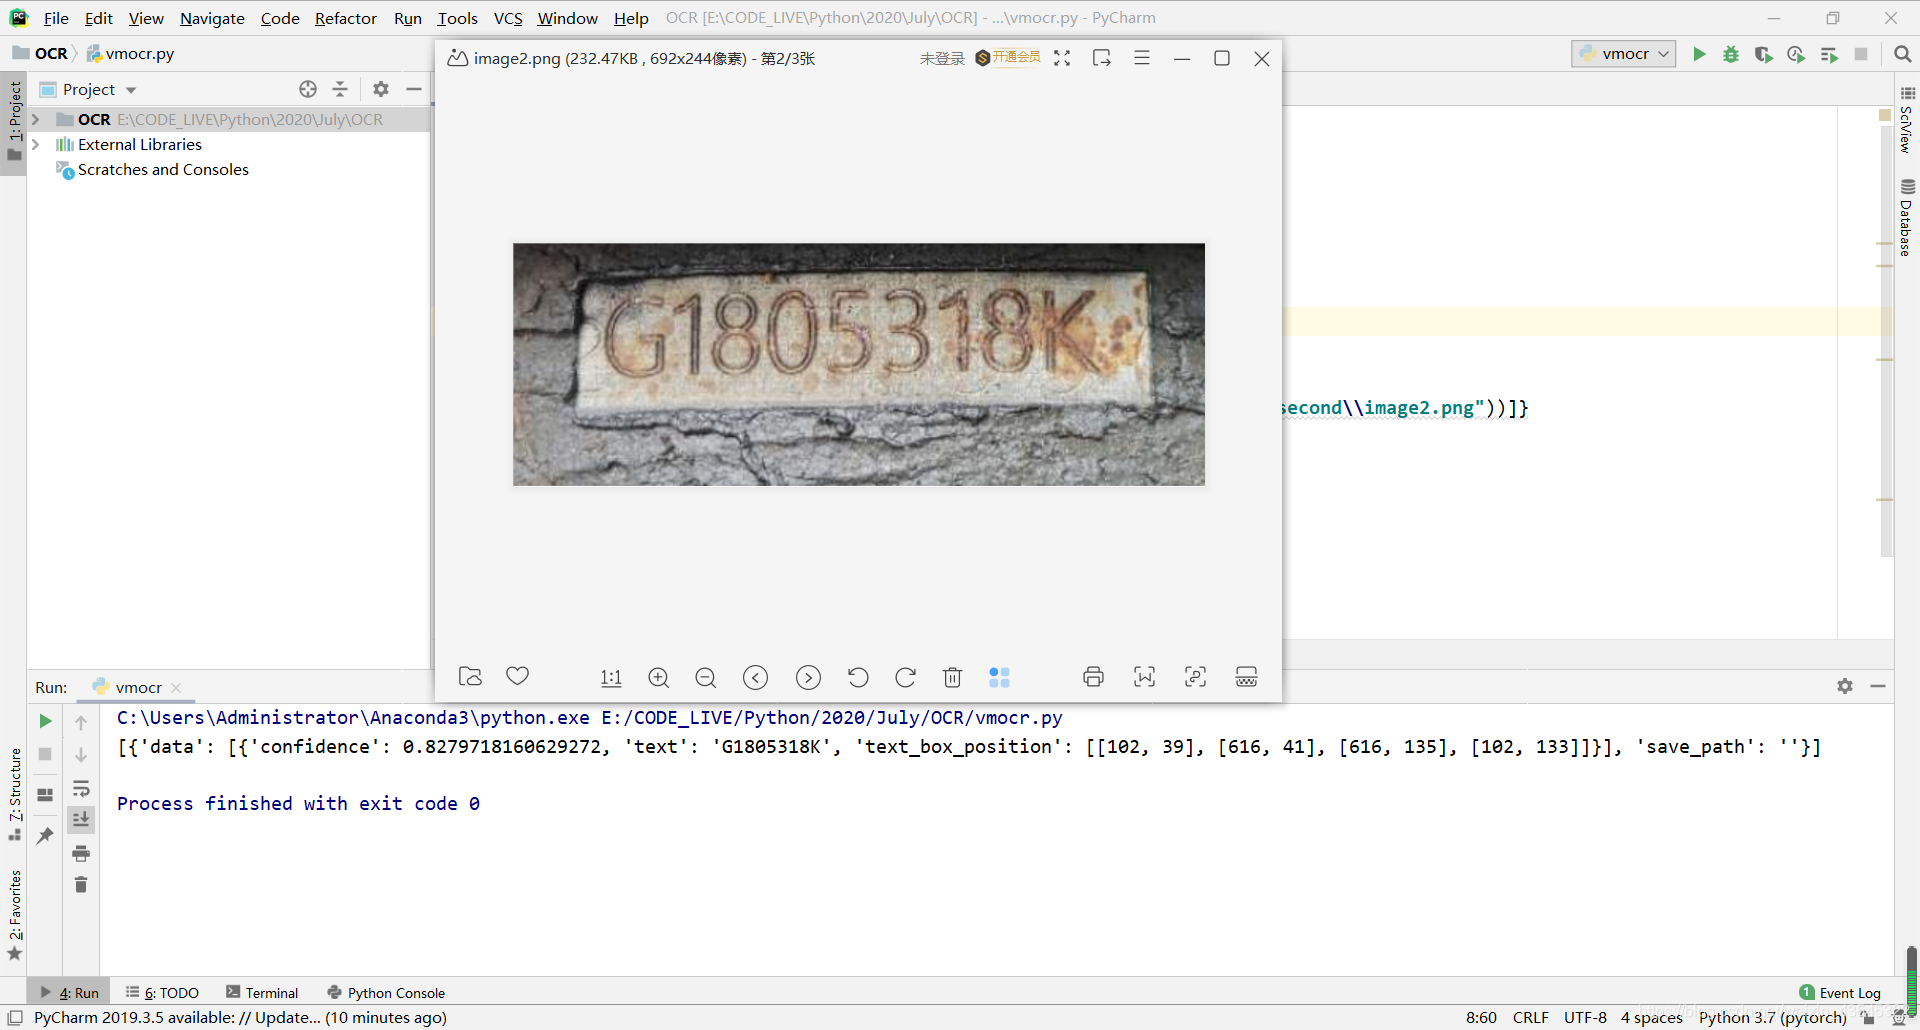Open the profiler run icon
1920x1030 pixels.
[x=1796, y=54]
